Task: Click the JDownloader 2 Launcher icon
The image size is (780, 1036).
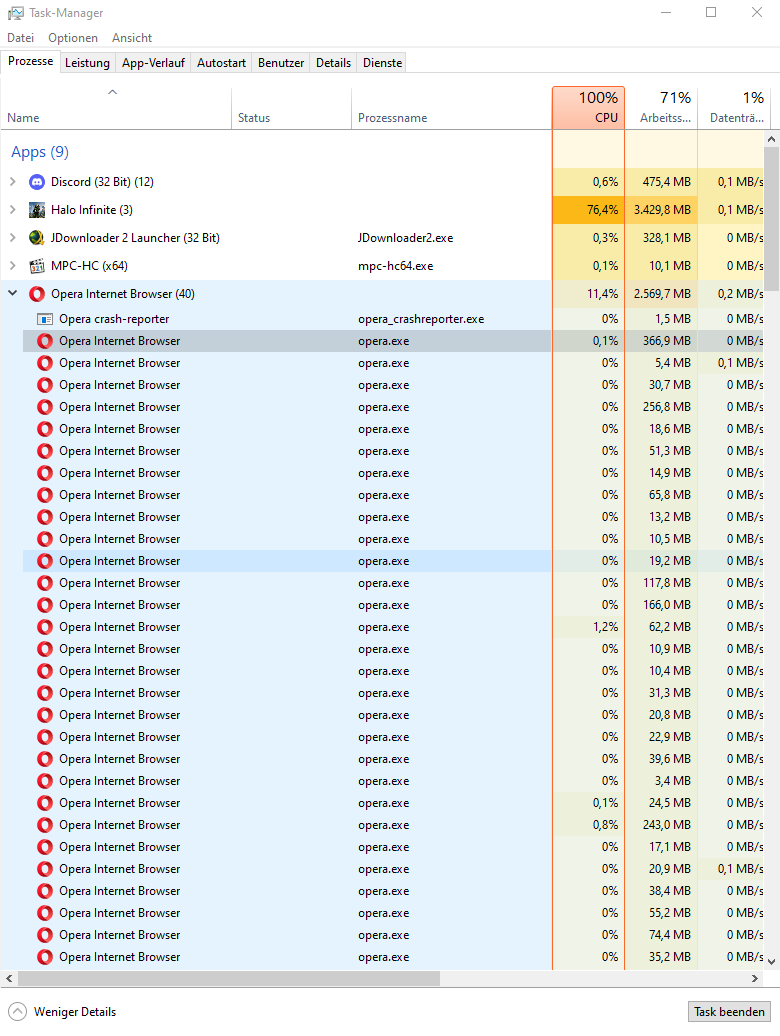Action: (37, 238)
